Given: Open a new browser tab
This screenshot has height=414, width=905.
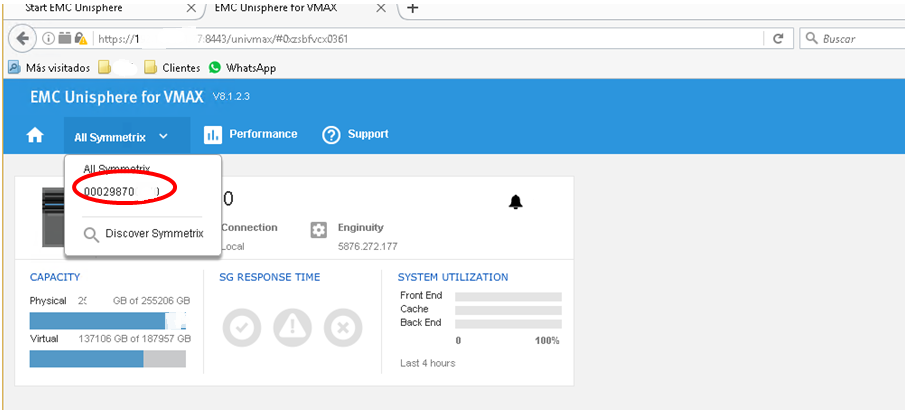Looking at the screenshot, I should click(x=412, y=8).
